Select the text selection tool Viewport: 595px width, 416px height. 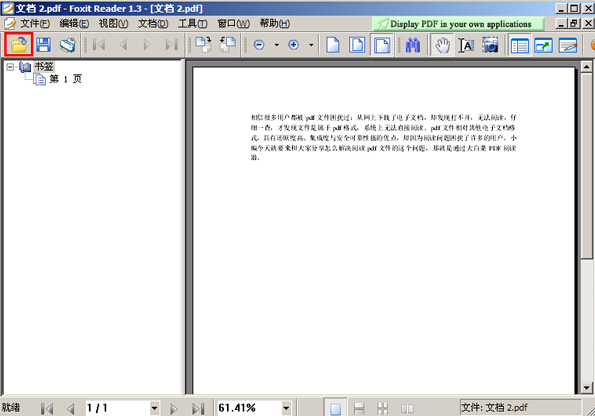pyautogui.click(x=466, y=45)
